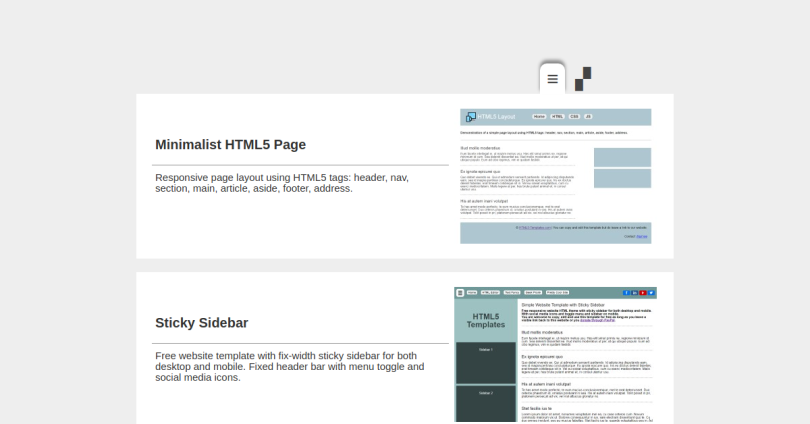The width and height of the screenshot is (810, 424).
Task: Click the Twitter icon in Sticky Sidebar preview
Action: (651, 293)
